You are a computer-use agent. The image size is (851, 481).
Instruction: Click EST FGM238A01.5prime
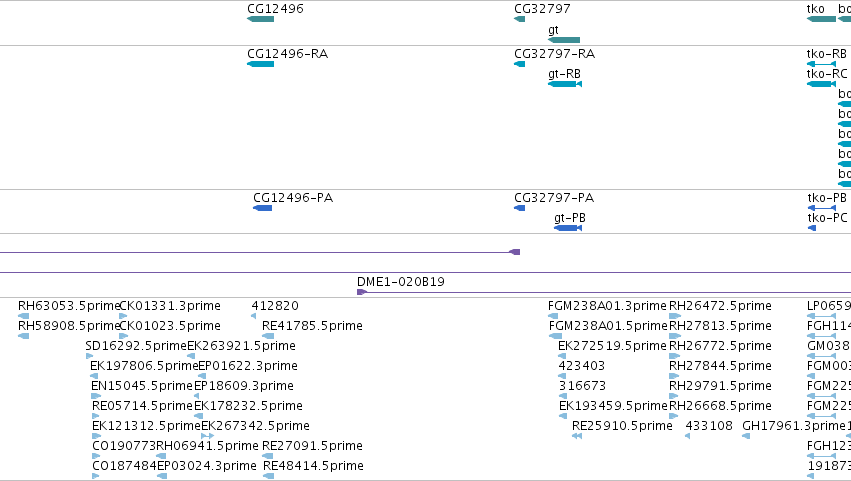pos(608,326)
